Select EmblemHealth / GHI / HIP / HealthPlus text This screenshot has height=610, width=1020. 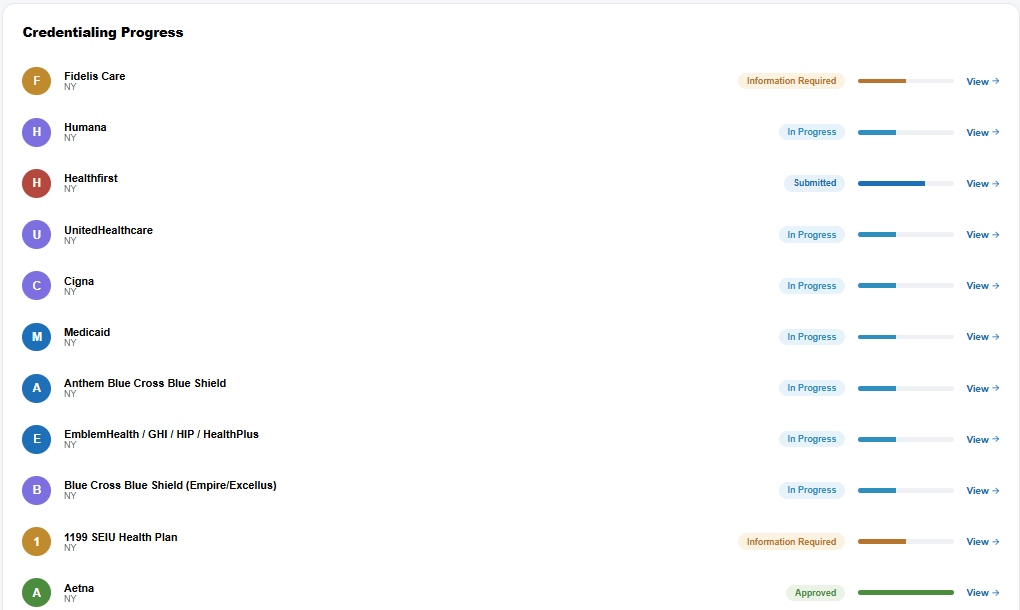coord(161,434)
